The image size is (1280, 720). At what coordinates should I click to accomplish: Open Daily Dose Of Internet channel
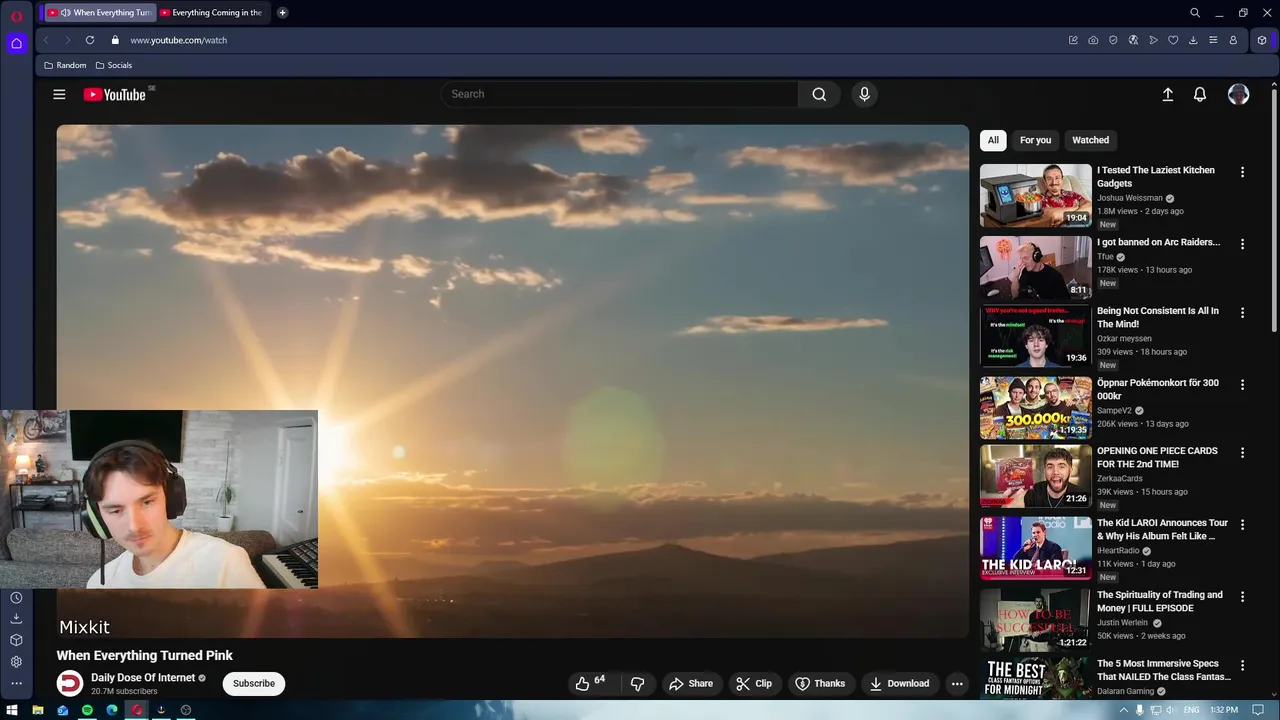pyautogui.click(x=142, y=678)
